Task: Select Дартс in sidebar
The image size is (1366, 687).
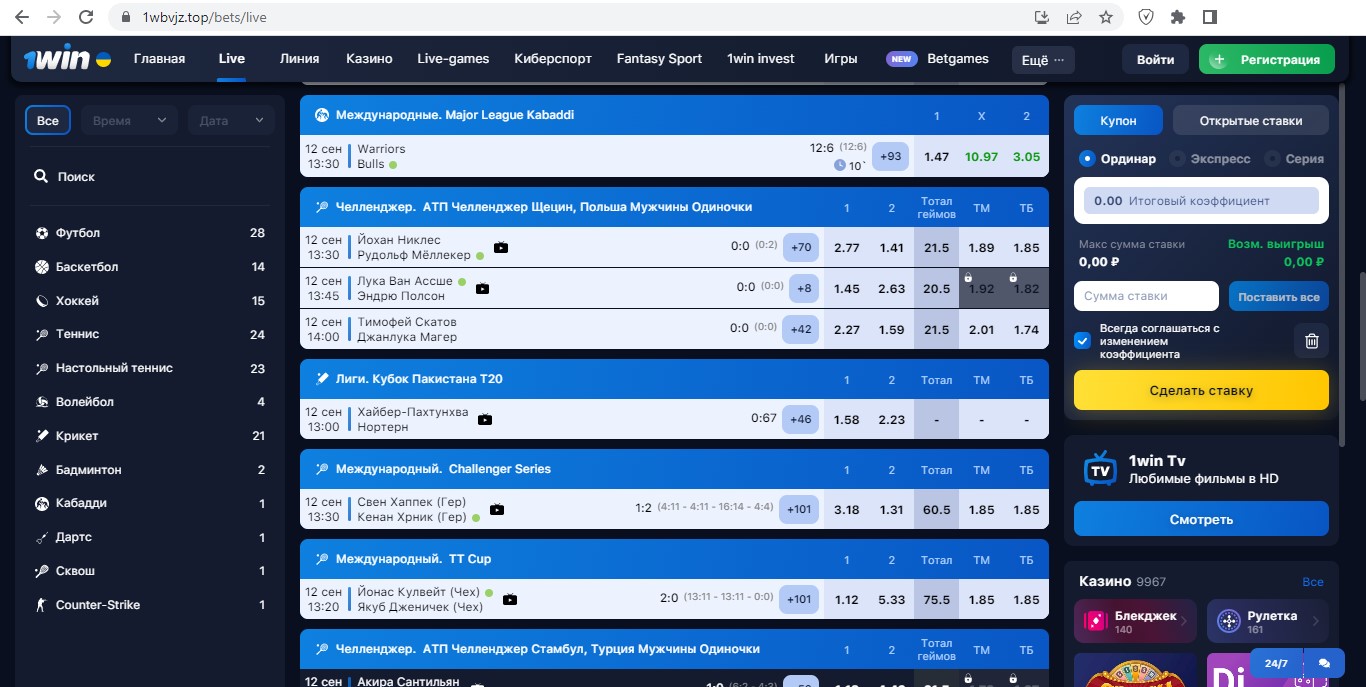Action: click(150, 537)
